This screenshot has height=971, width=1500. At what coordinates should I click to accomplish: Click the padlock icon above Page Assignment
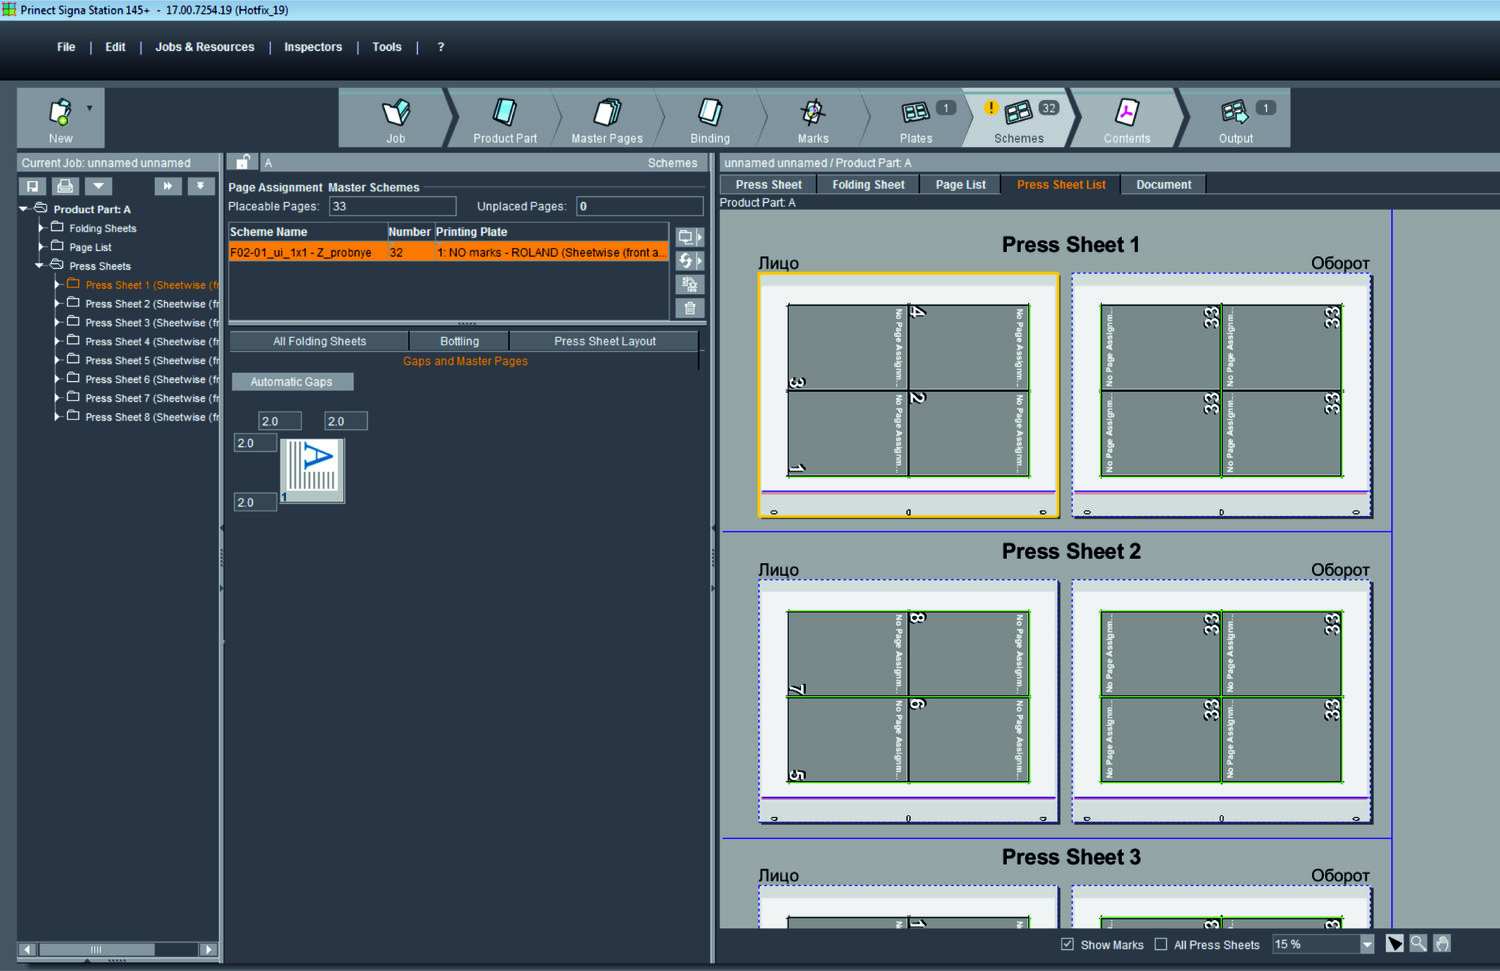click(x=243, y=162)
